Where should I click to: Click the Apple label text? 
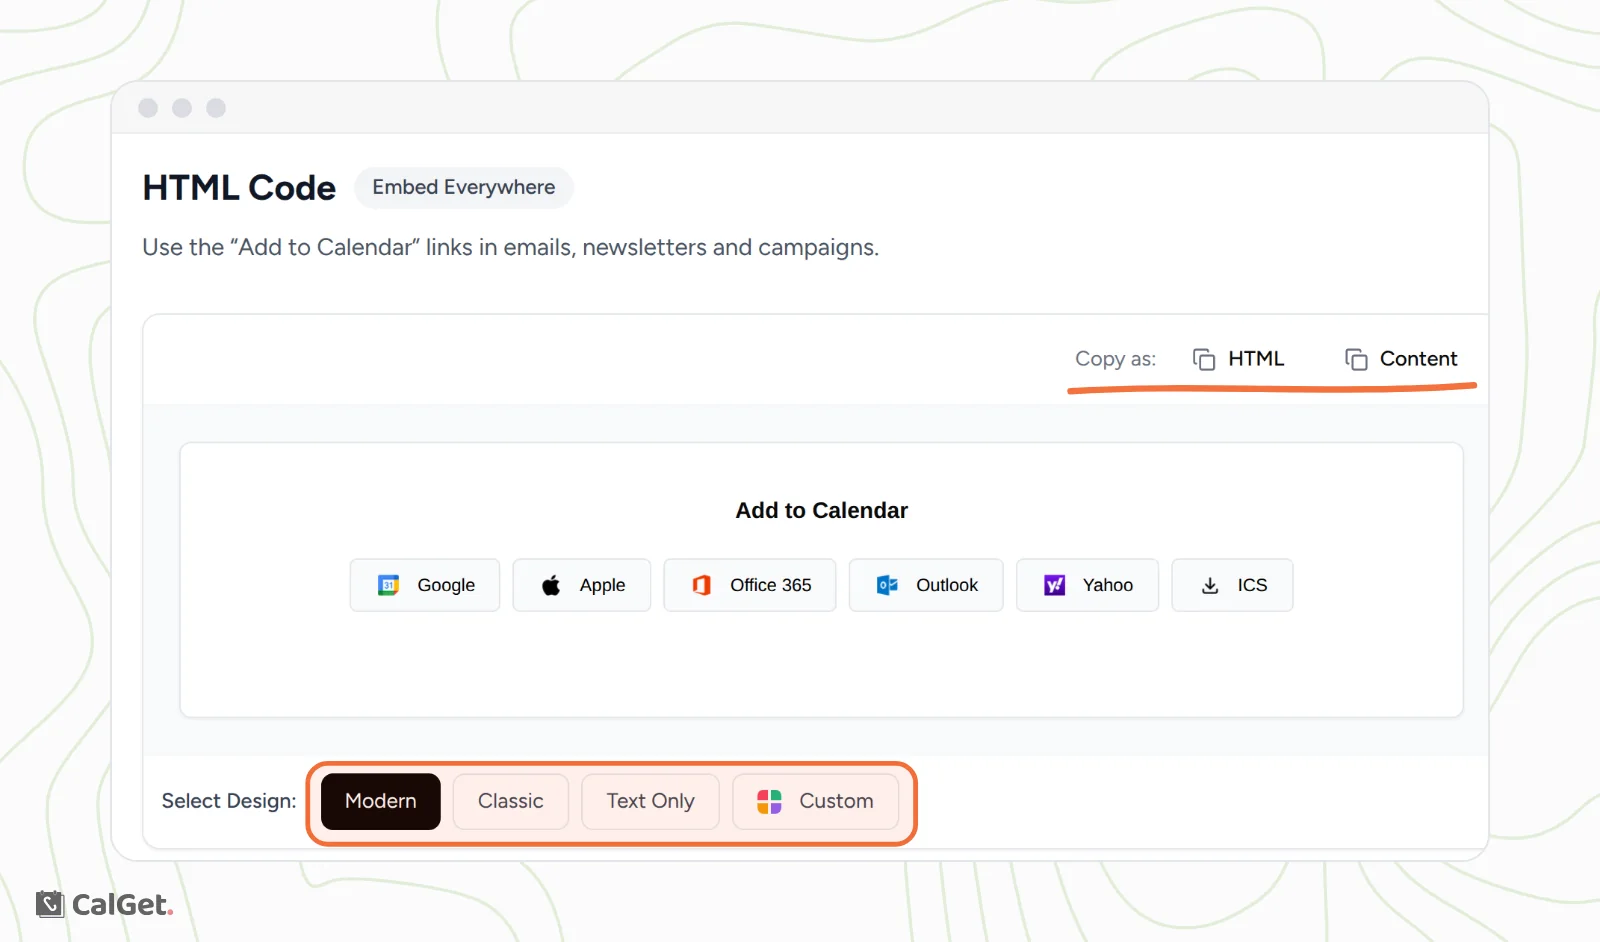(x=602, y=585)
